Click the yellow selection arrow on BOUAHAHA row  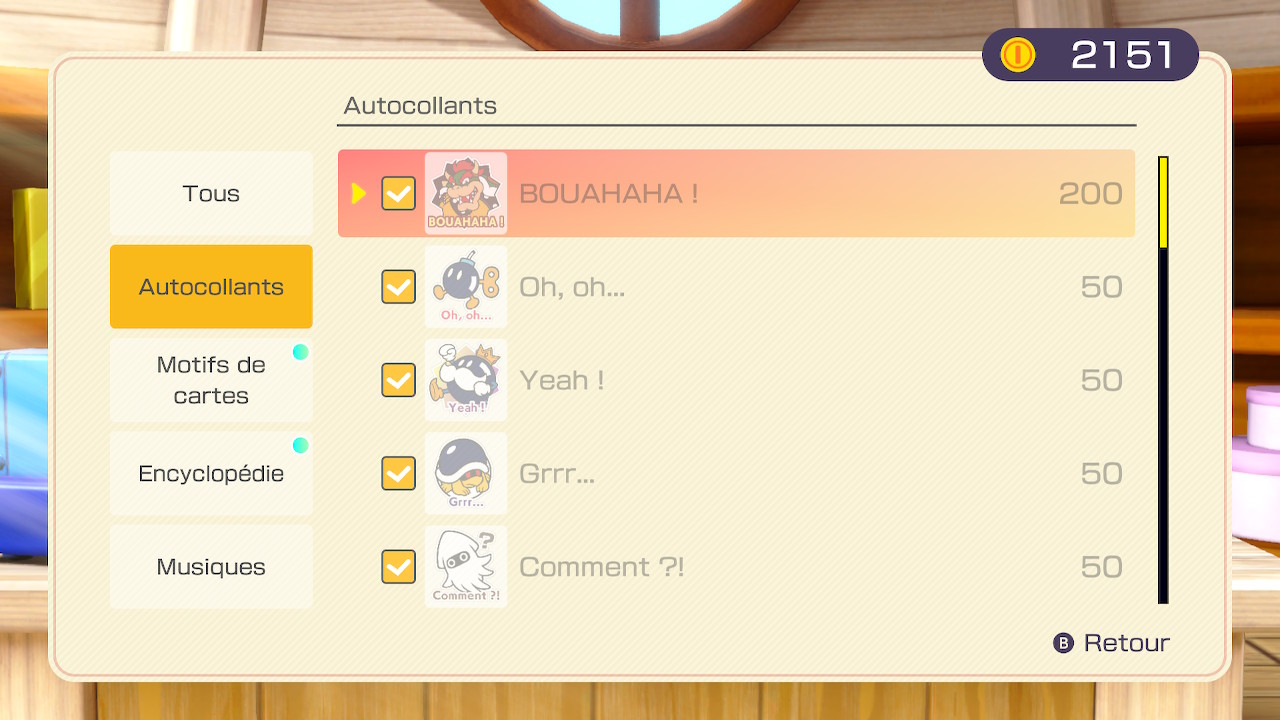[x=359, y=193]
